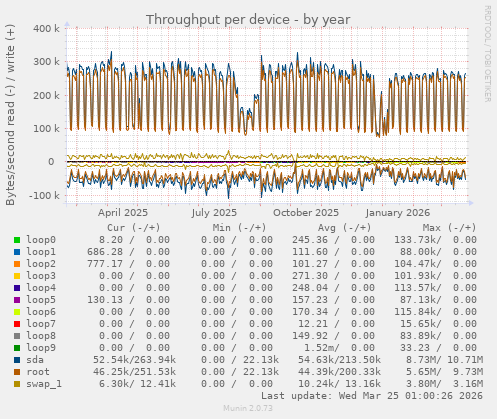Select the loop6 legend label
Screen dimensions: 497x419
coord(41,312)
